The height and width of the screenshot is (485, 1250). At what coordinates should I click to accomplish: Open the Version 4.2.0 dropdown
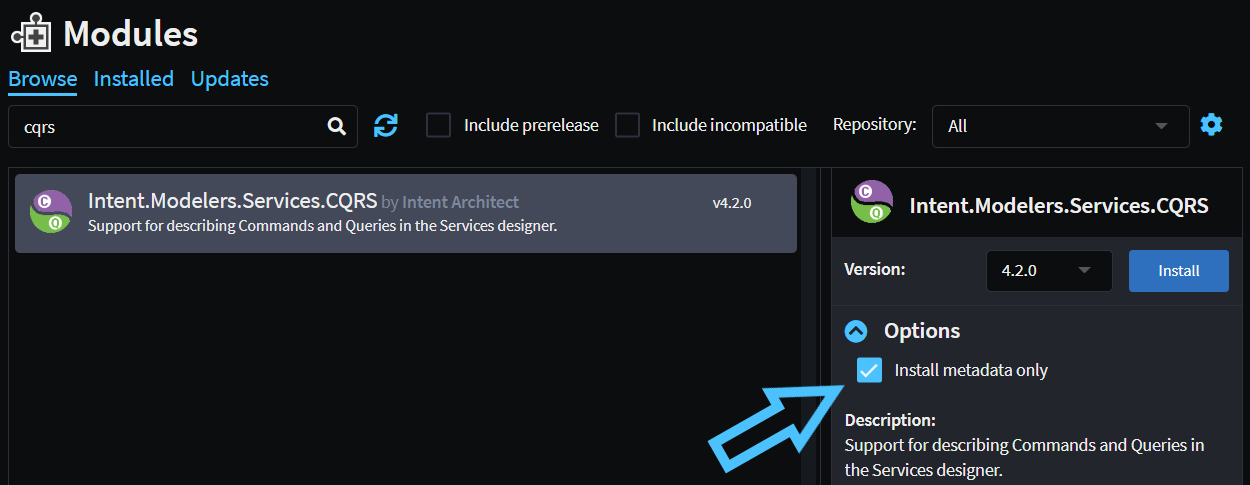[1049, 271]
